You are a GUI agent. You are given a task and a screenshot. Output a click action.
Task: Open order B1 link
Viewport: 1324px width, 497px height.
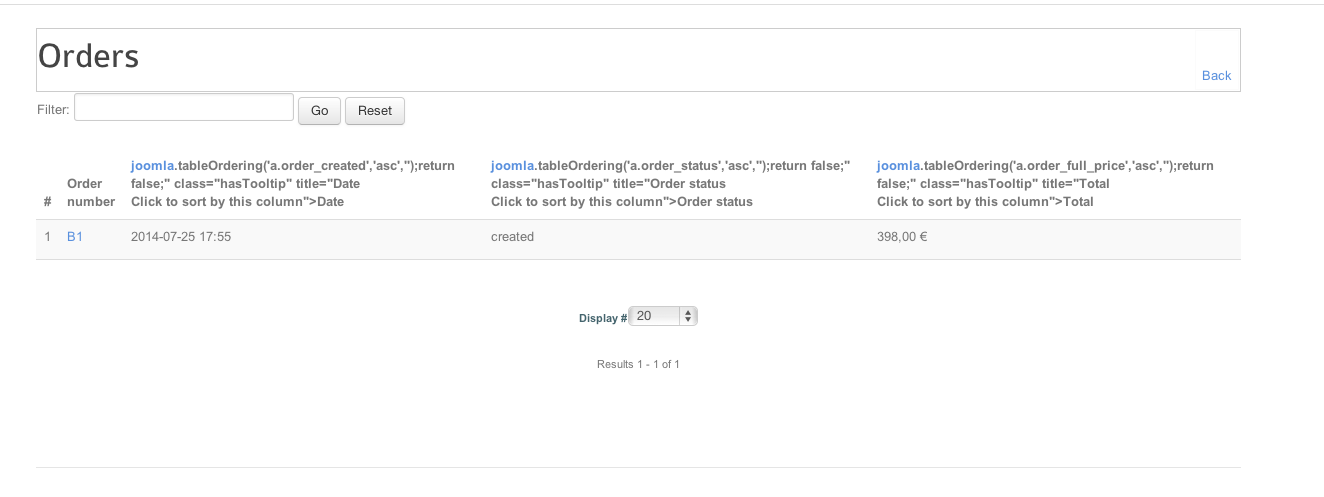tap(75, 237)
